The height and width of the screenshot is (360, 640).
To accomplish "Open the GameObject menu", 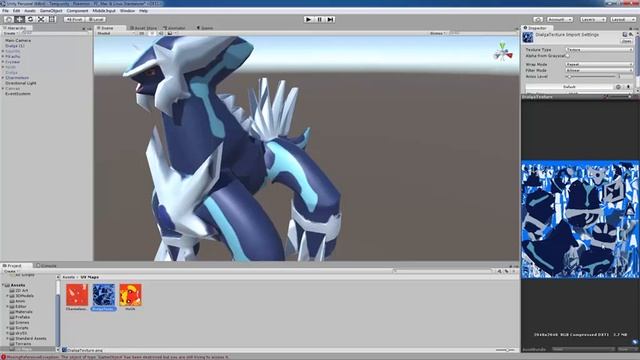I will coord(51,11).
